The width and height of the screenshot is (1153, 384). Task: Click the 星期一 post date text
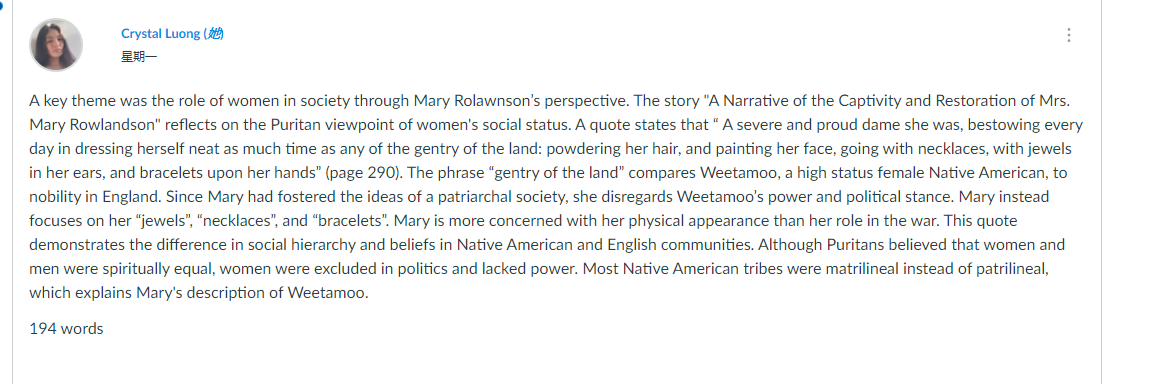click(139, 57)
